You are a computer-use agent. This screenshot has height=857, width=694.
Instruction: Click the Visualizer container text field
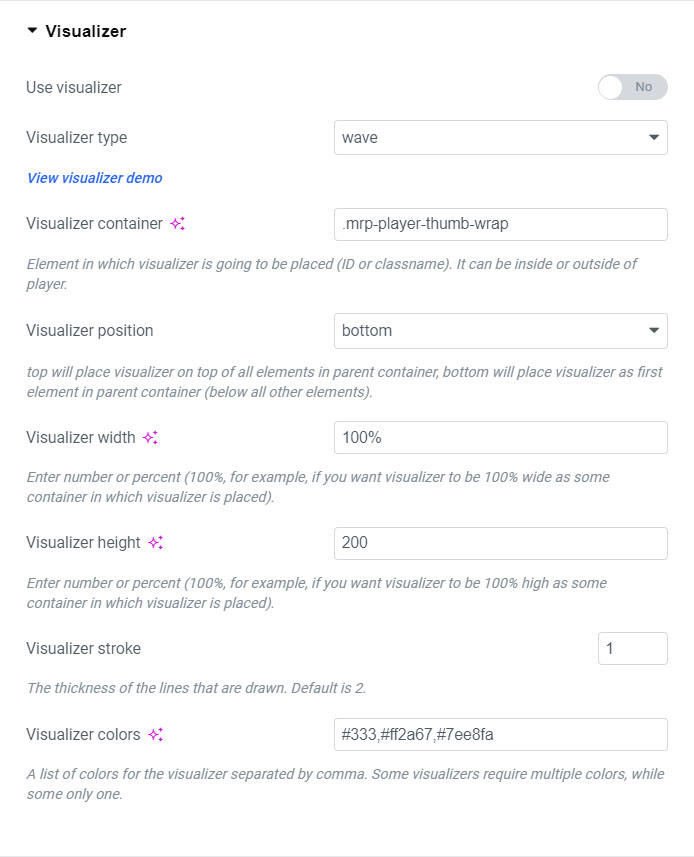500,224
